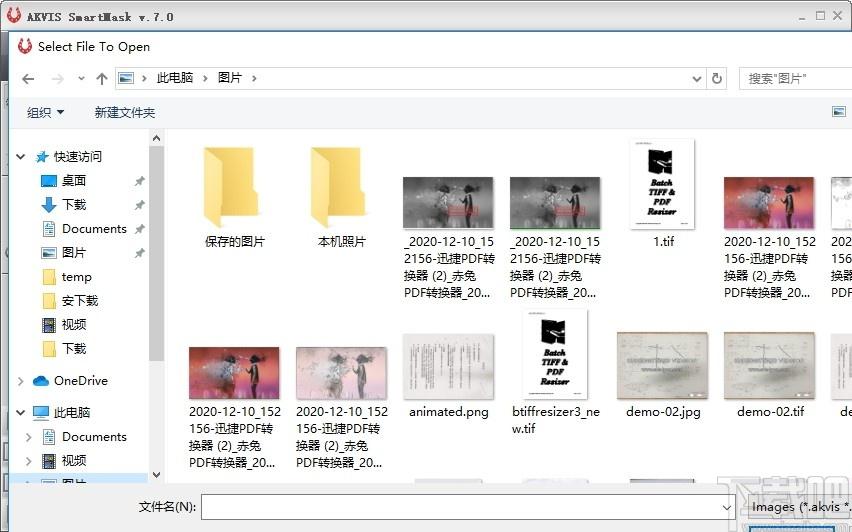
Task: Open the file name dropdown arrow
Action: tap(726, 508)
